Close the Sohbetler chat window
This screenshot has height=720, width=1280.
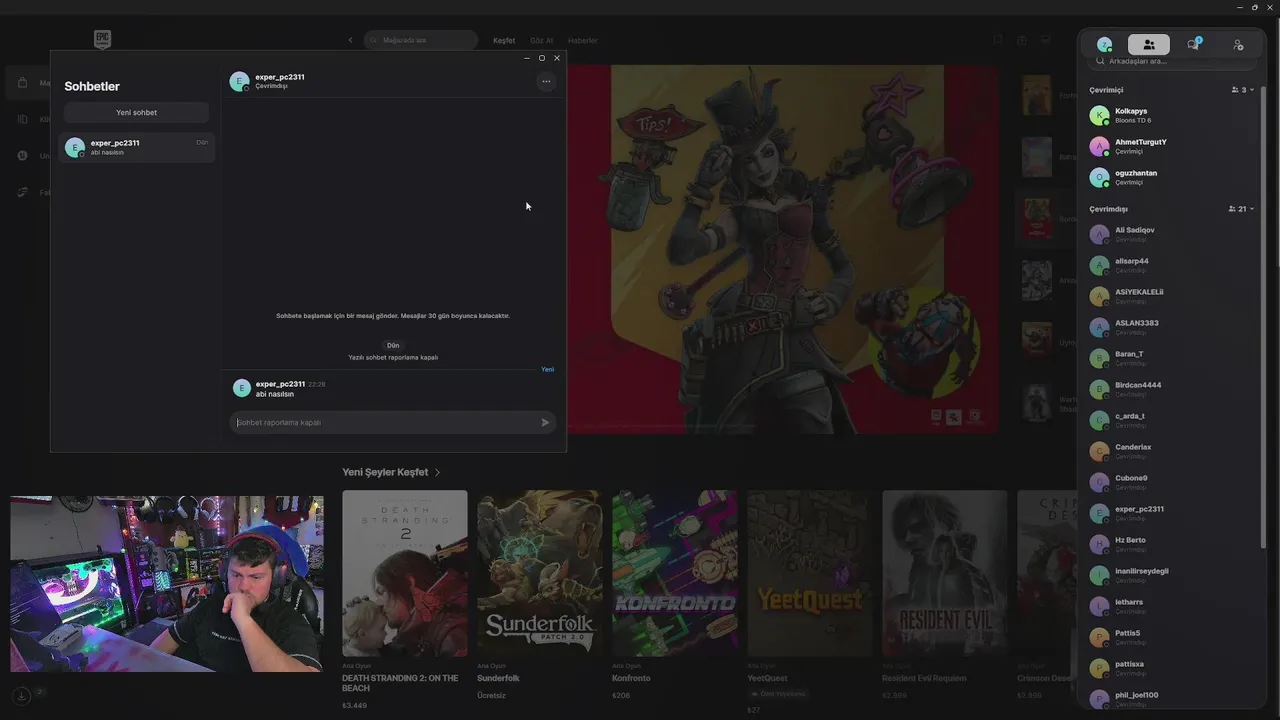click(557, 58)
